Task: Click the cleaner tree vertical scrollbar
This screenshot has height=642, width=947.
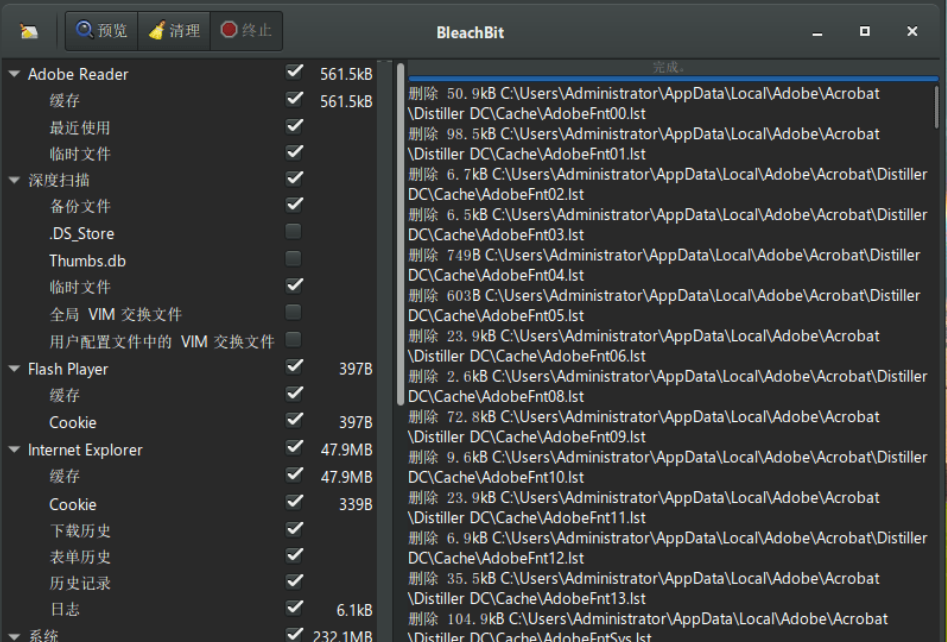Action: 400,234
